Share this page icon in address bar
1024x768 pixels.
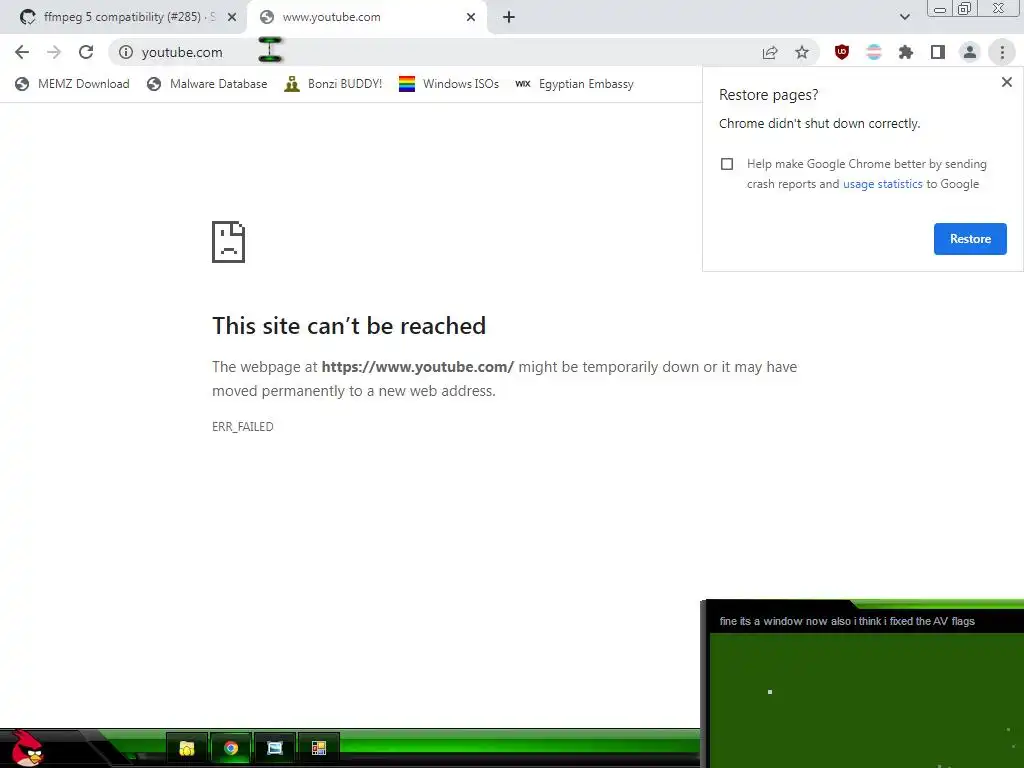(770, 52)
